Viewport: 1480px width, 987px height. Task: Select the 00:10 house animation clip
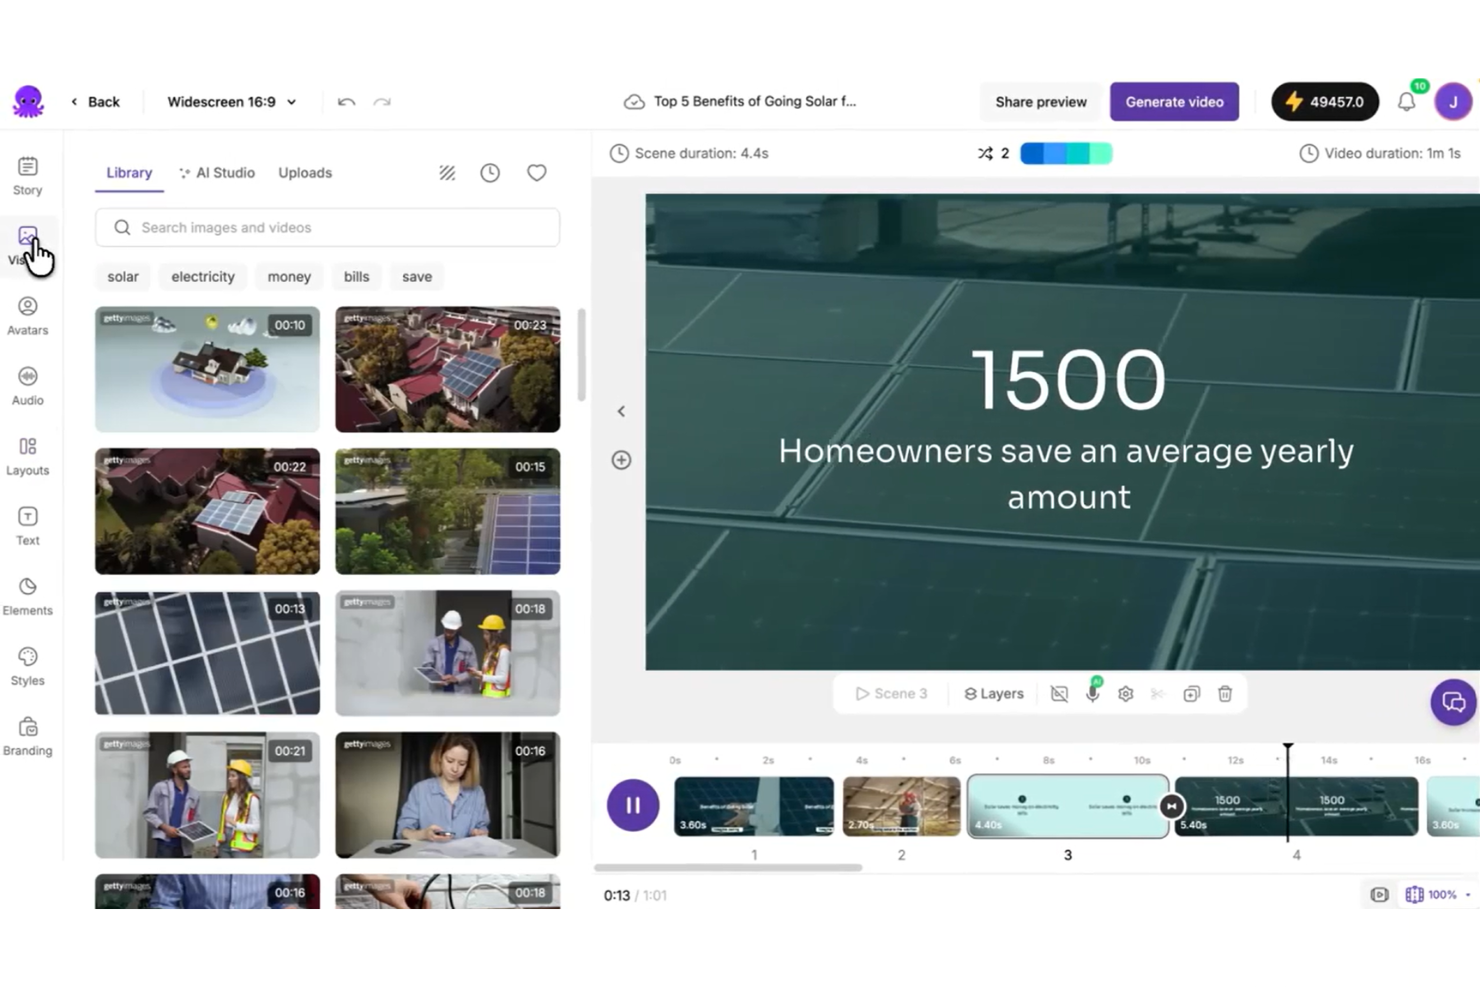click(207, 370)
